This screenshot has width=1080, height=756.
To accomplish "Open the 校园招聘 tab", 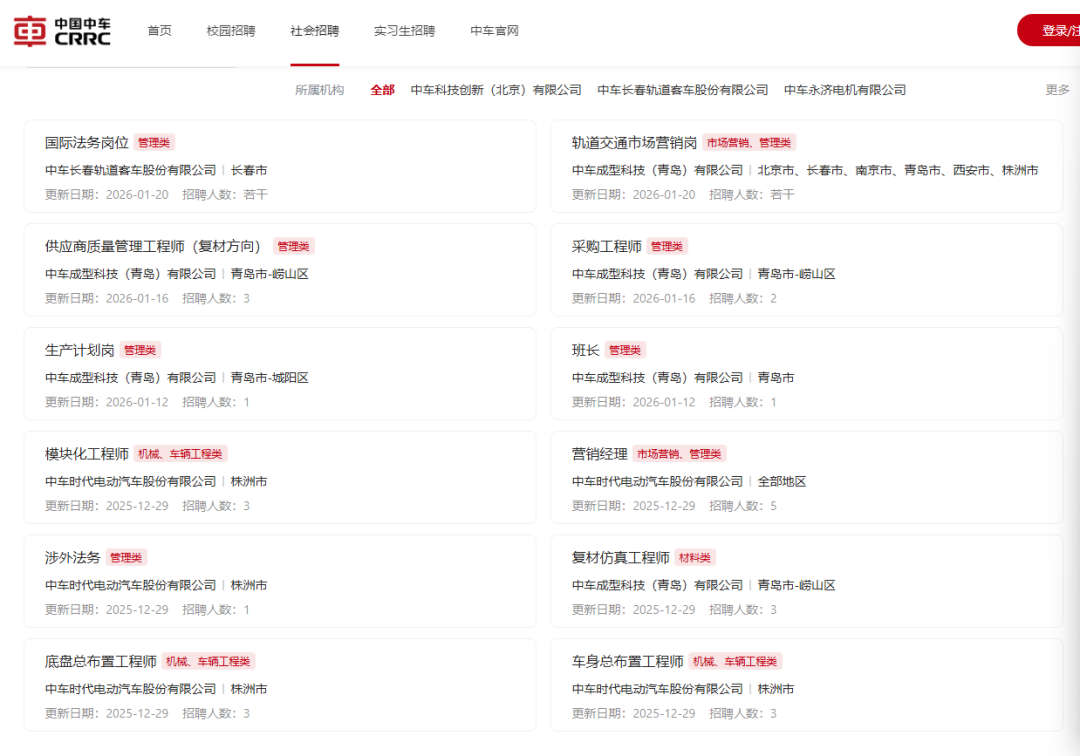I will 231,31.
